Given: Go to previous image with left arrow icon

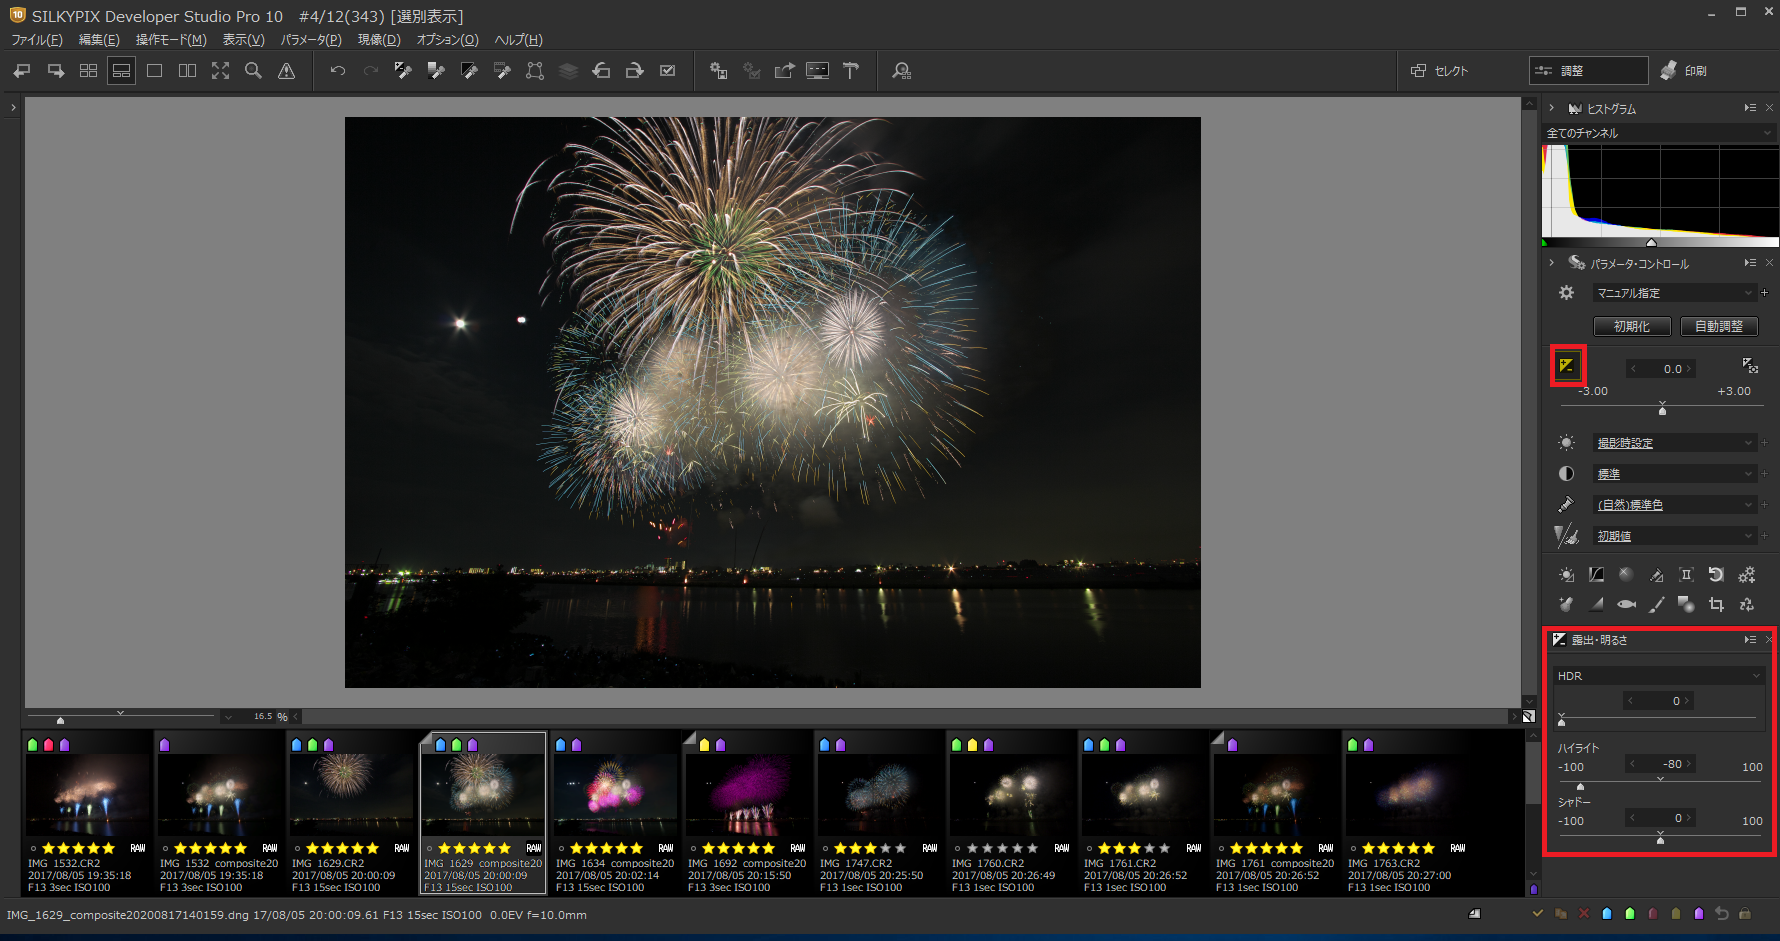Looking at the screenshot, I should pyautogui.click(x=22, y=71).
